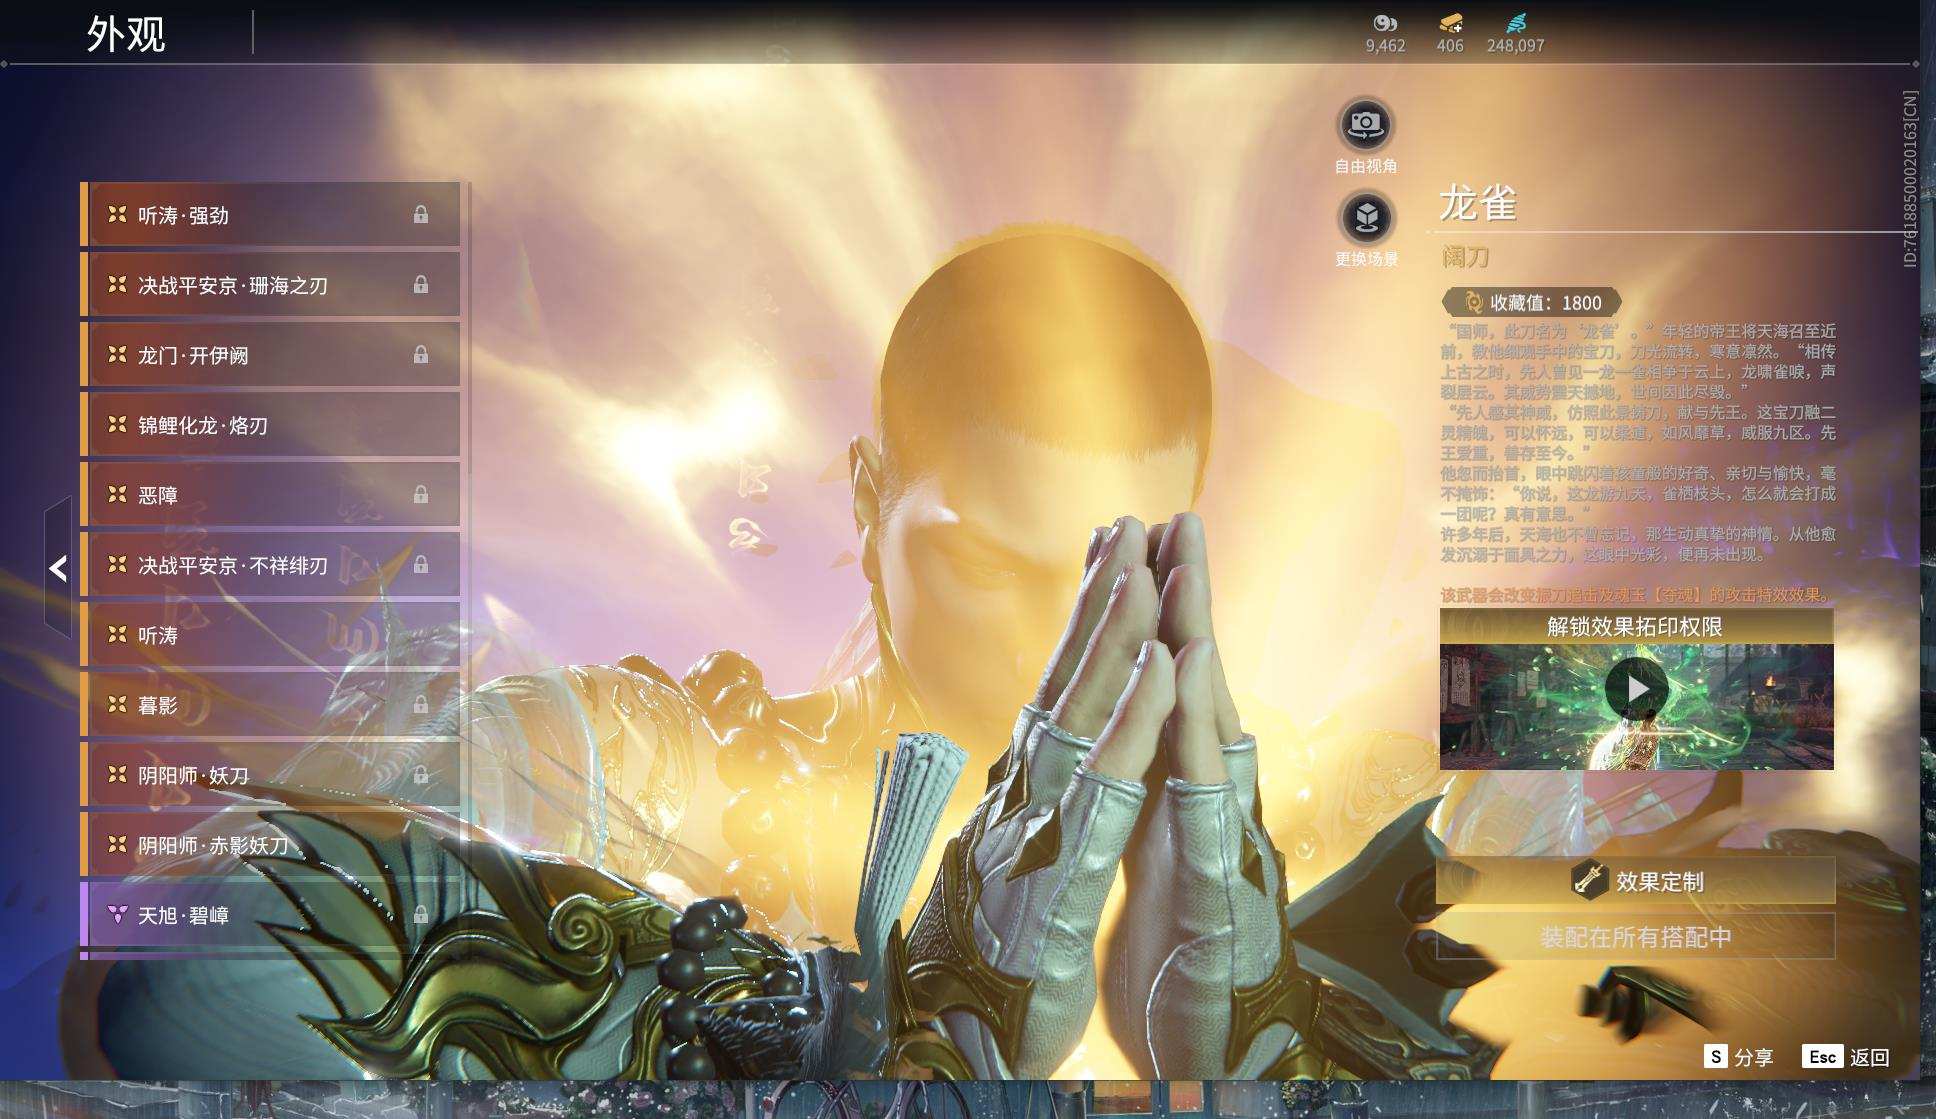Click the 阔刀 weapon type label
Screen dimensions: 1936x1119
pyautogui.click(x=1465, y=257)
